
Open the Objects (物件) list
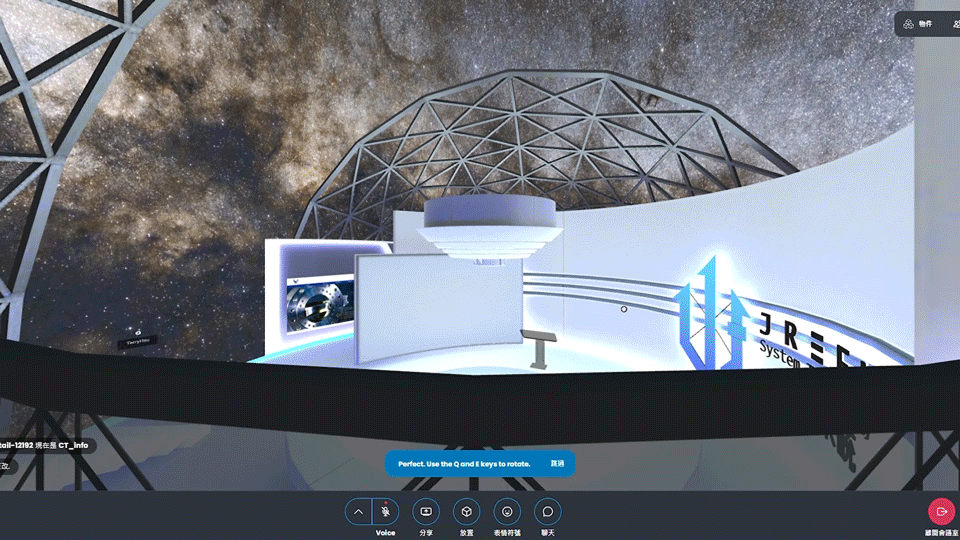[917, 23]
